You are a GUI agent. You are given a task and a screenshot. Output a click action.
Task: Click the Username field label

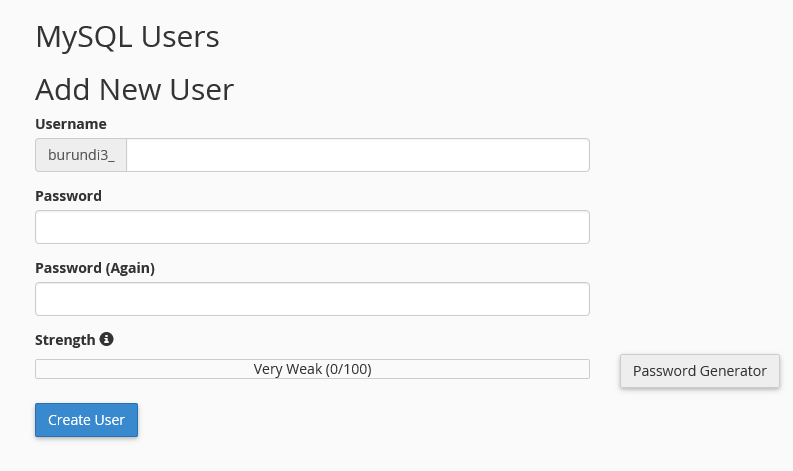[x=71, y=124]
